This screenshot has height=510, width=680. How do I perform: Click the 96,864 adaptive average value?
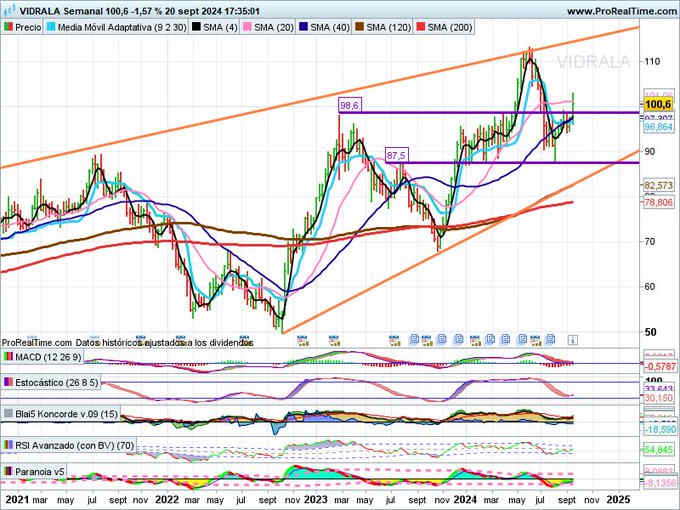(x=658, y=127)
